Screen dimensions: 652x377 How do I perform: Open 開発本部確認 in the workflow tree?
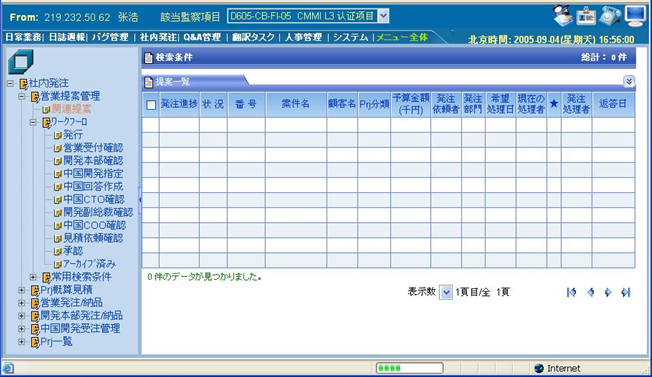[x=93, y=161]
